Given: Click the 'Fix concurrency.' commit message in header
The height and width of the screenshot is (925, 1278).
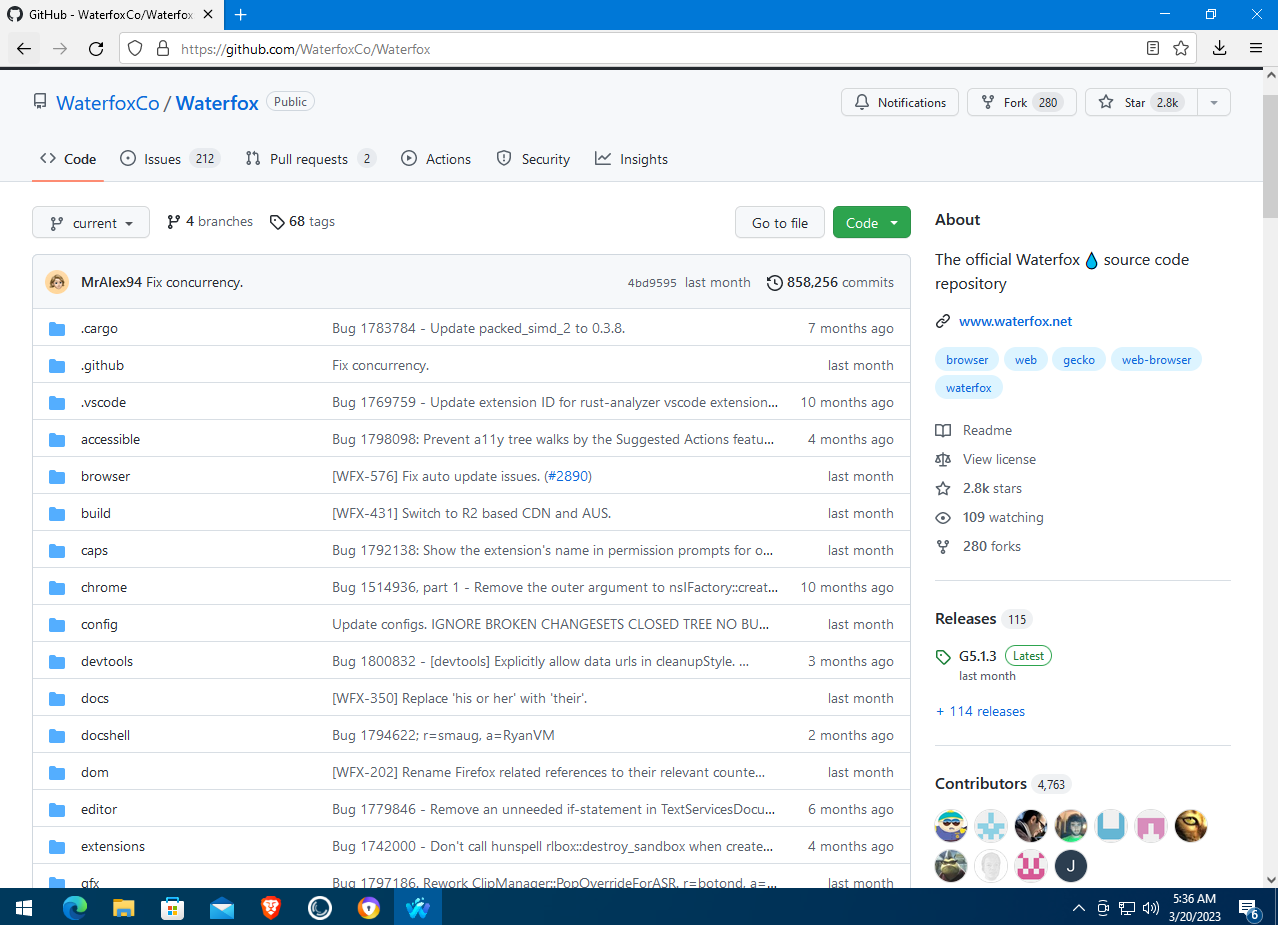Looking at the screenshot, I should (195, 283).
